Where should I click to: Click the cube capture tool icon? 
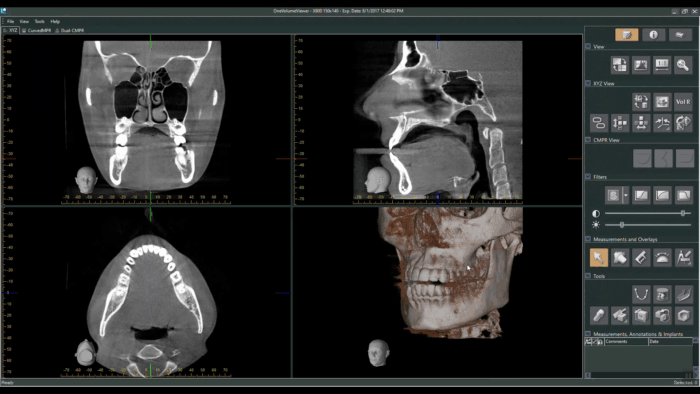click(x=641, y=315)
